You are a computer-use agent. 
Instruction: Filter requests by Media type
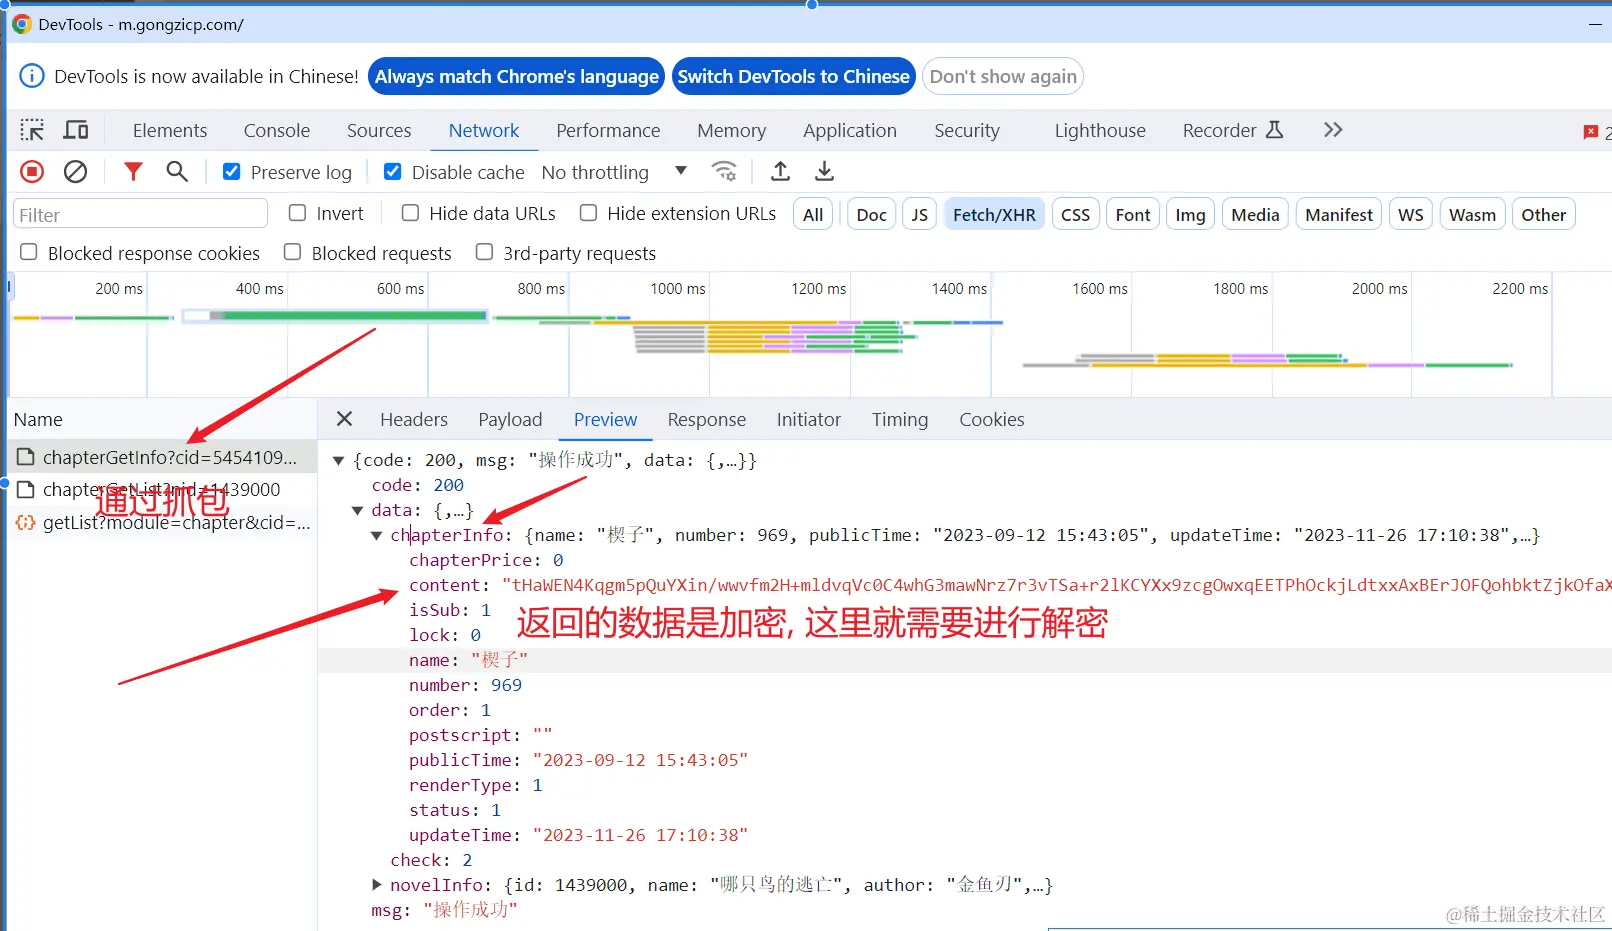tap(1255, 214)
